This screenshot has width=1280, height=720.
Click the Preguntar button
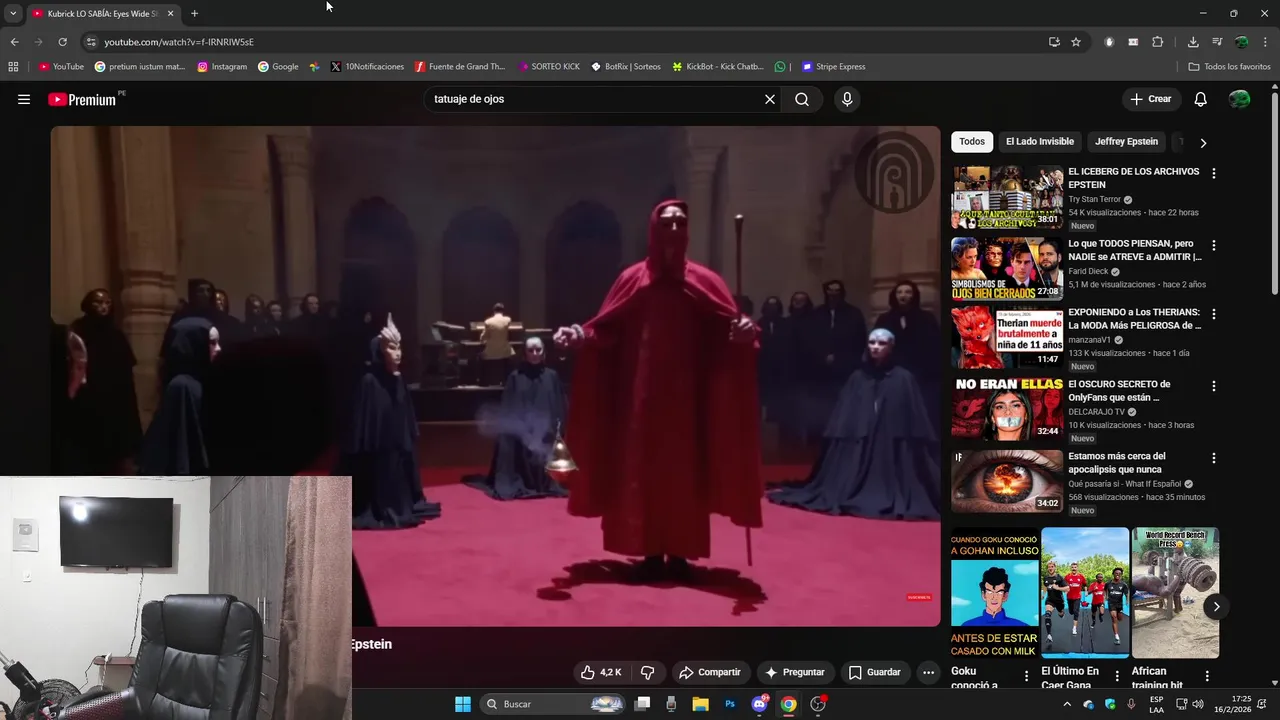click(x=795, y=672)
